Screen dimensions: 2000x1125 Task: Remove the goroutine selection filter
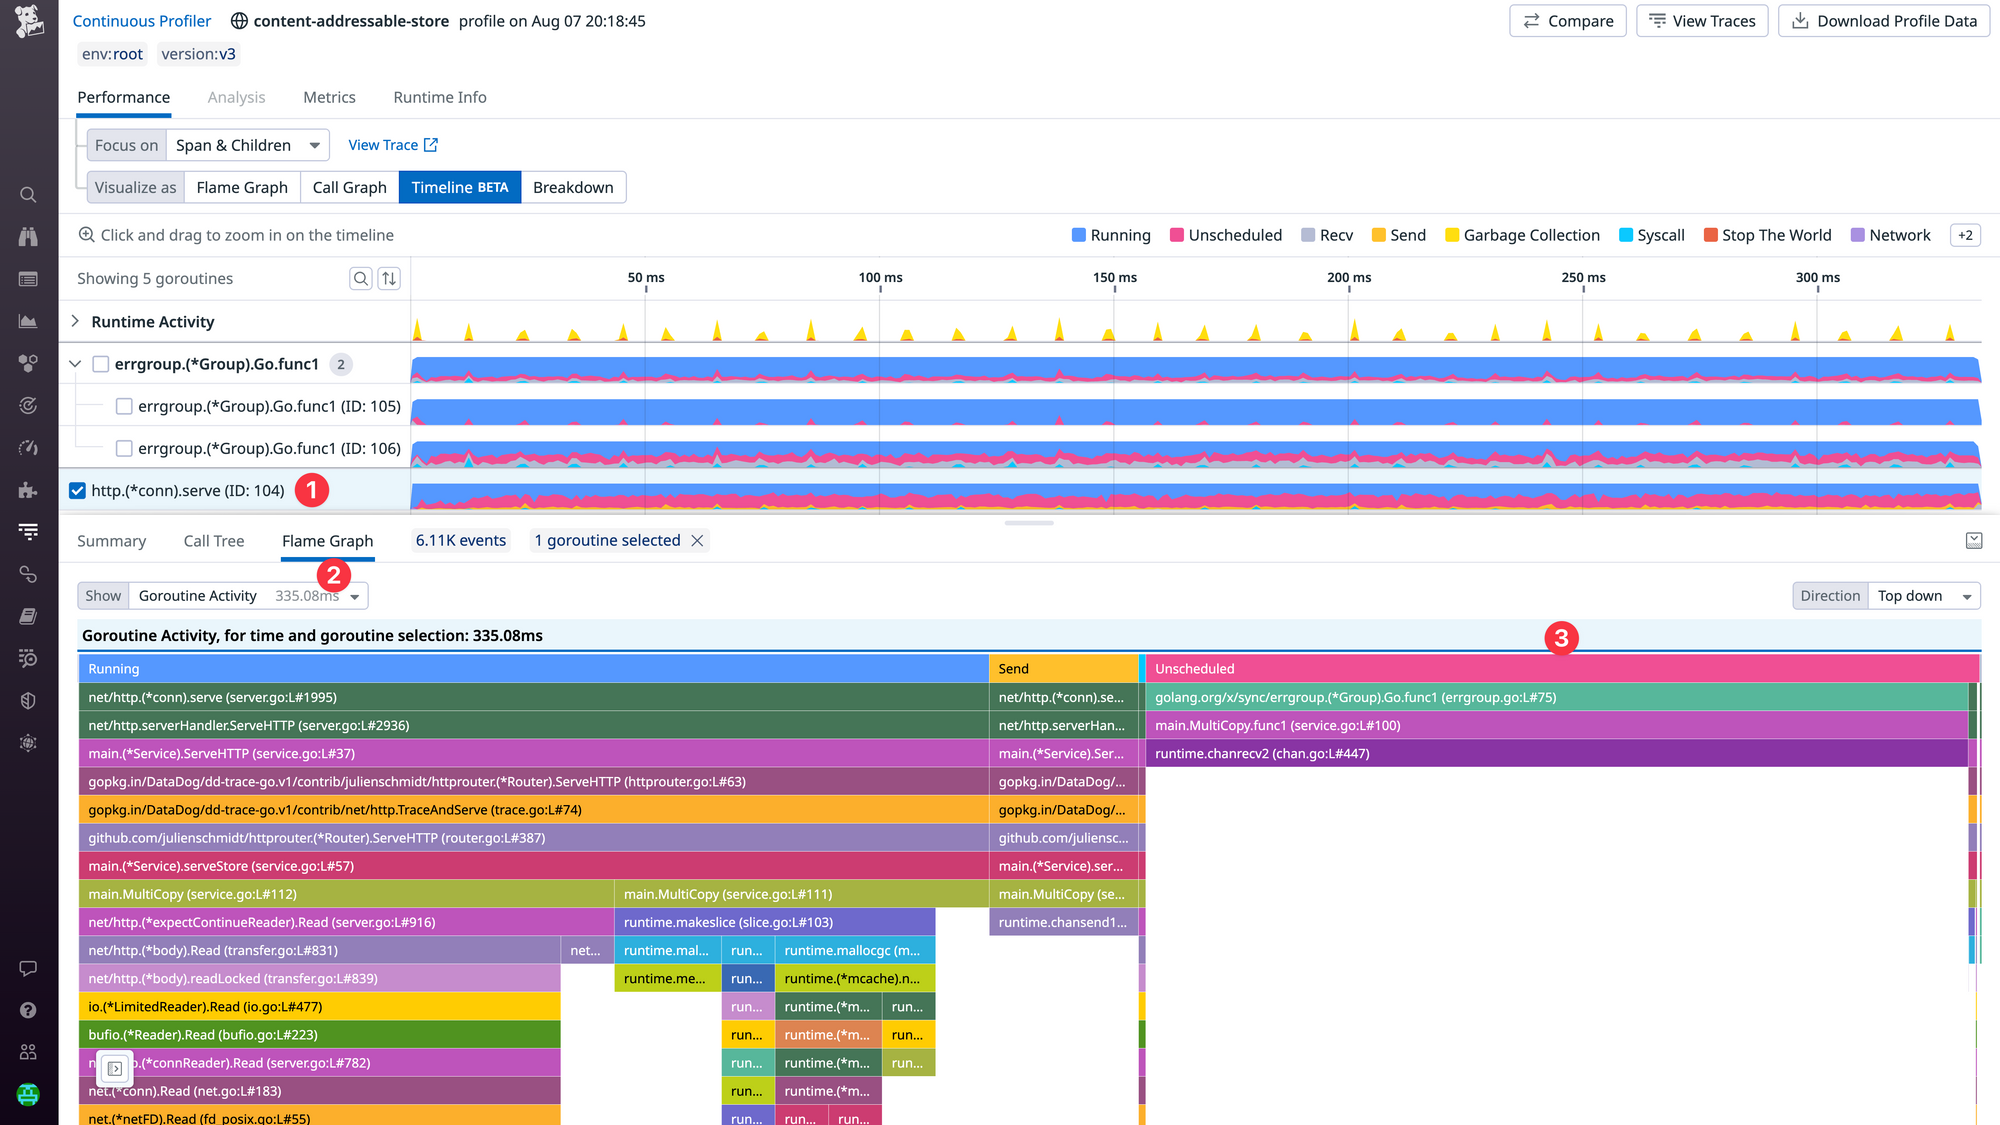tap(698, 540)
